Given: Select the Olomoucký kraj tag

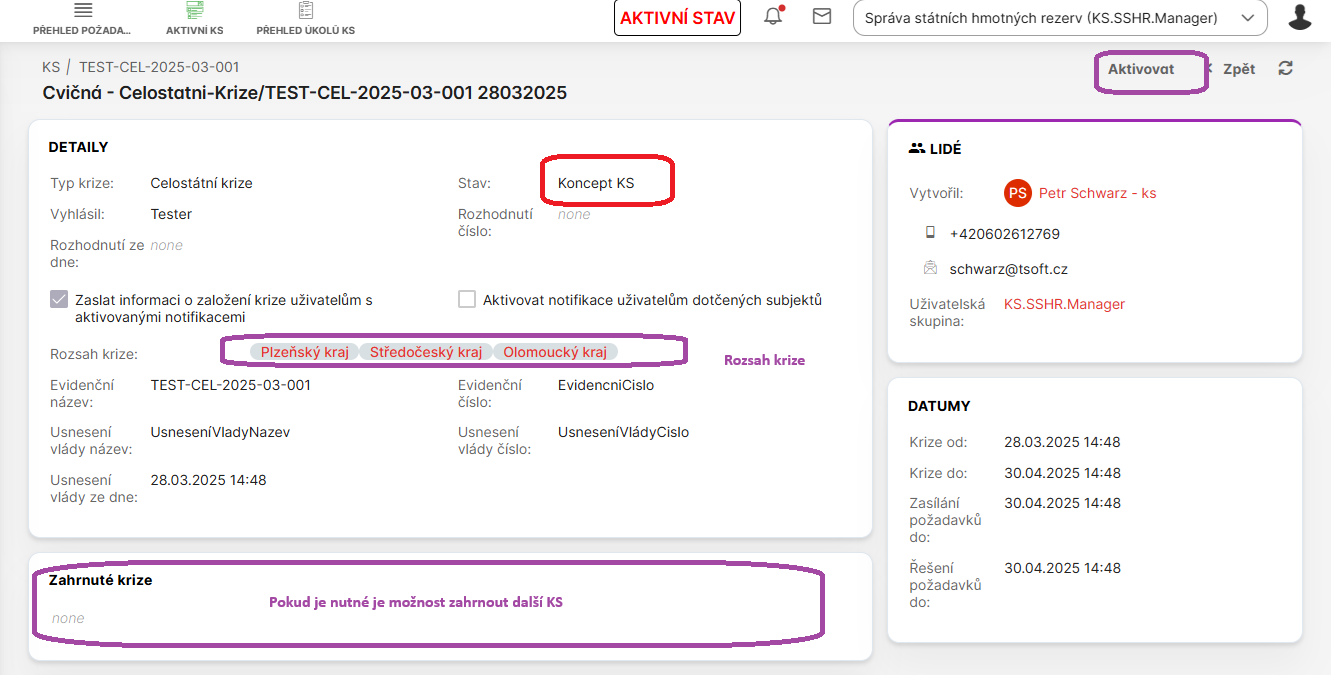Looking at the screenshot, I should click(555, 352).
